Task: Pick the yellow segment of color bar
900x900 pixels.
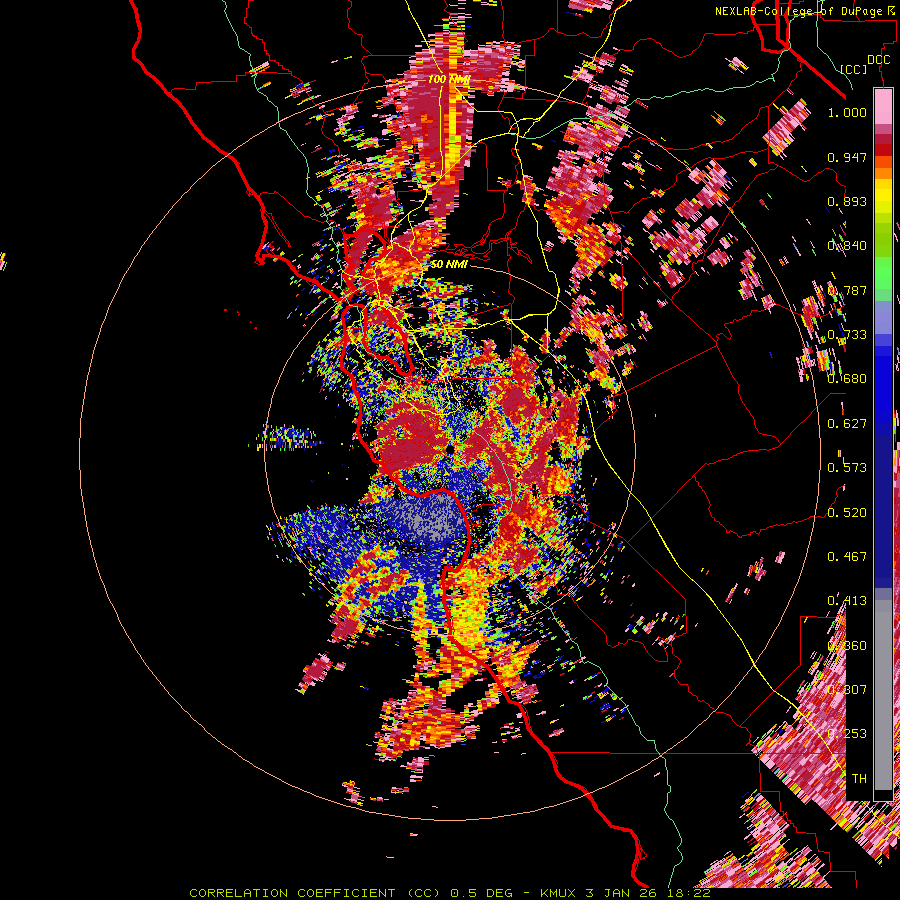Action: click(883, 196)
